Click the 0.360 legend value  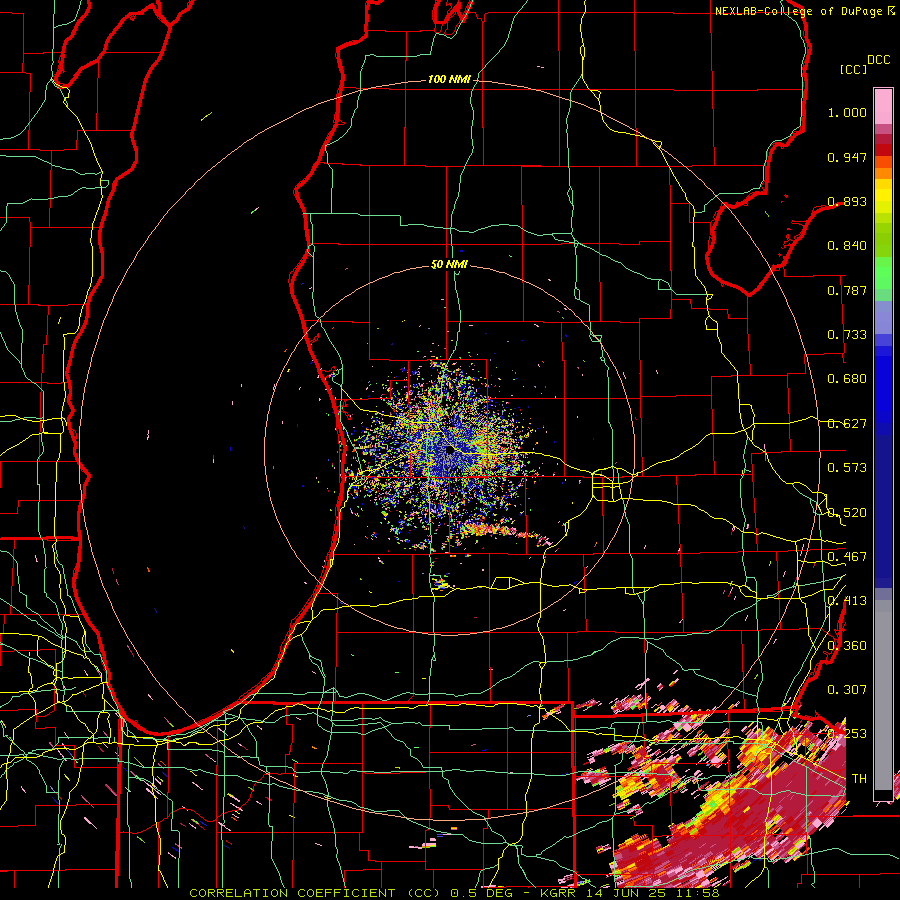pyautogui.click(x=847, y=646)
